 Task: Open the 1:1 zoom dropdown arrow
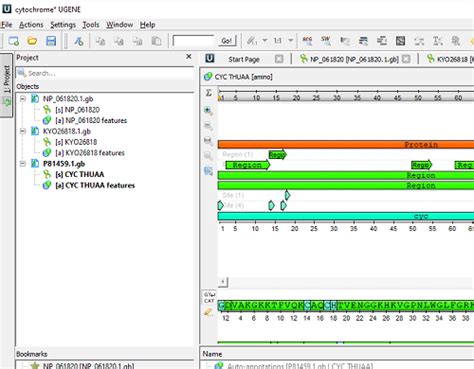pos(291,41)
